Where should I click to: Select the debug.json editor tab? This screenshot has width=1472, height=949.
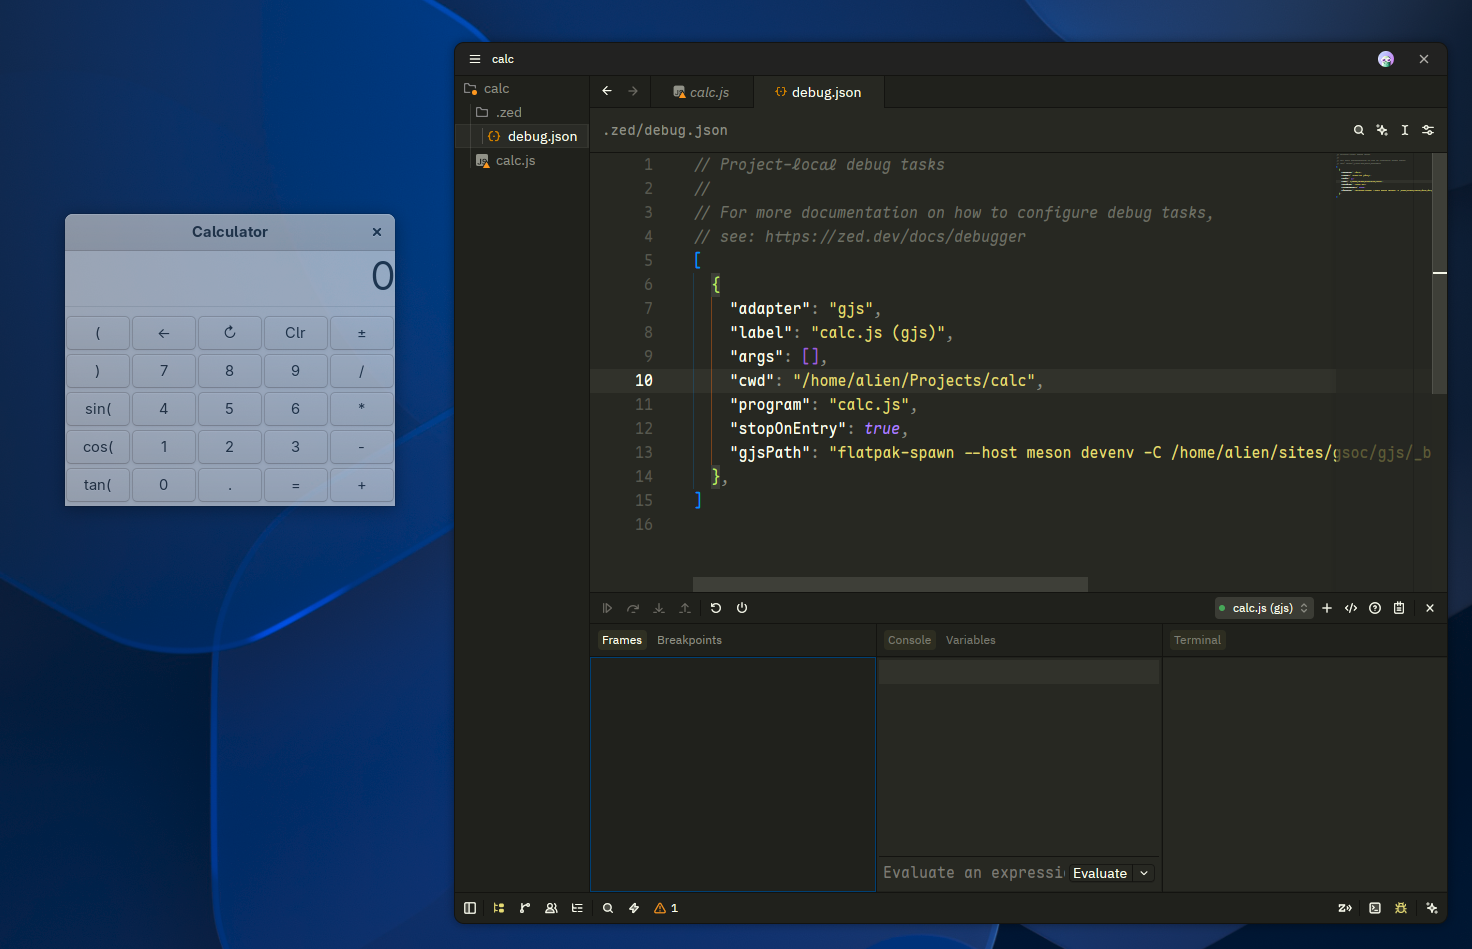pos(818,92)
